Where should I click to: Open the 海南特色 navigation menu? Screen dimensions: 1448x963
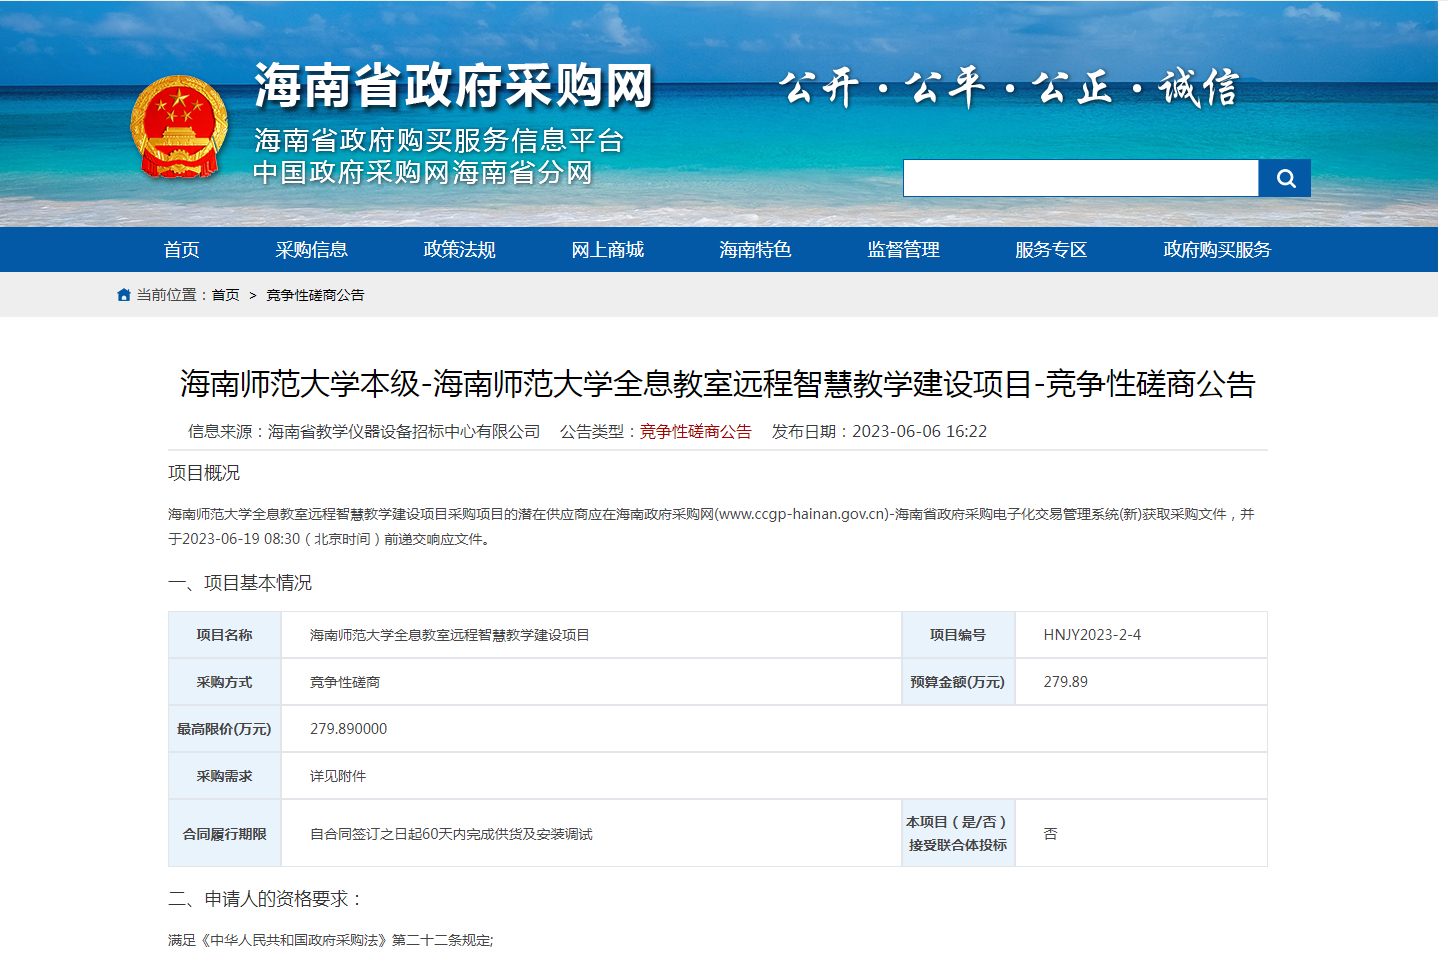click(755, 250)
